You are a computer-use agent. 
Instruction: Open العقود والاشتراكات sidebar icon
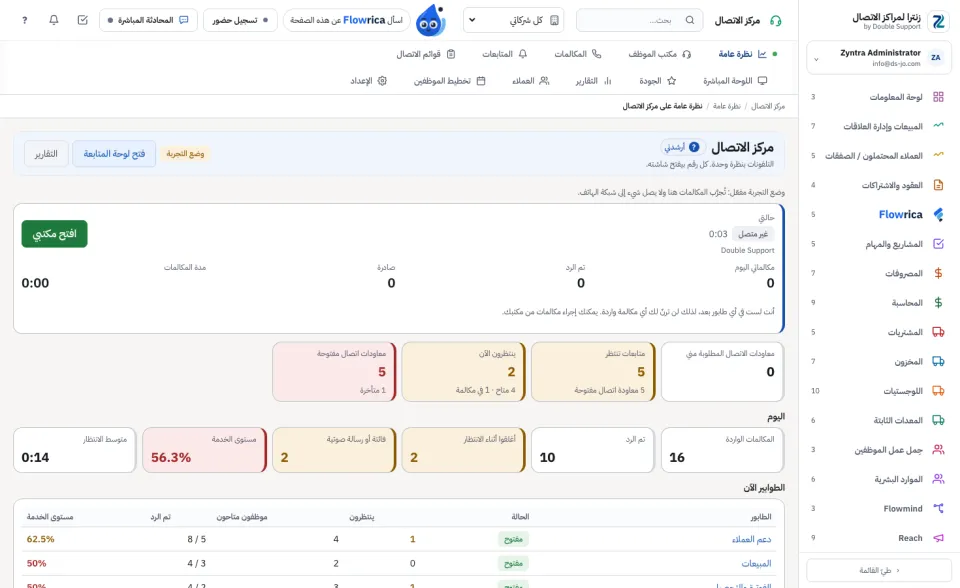pos(938,185)
